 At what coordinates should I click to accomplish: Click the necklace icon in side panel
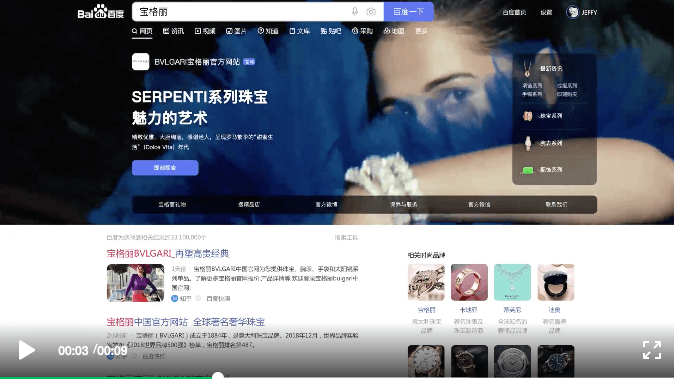coord(527,69)
